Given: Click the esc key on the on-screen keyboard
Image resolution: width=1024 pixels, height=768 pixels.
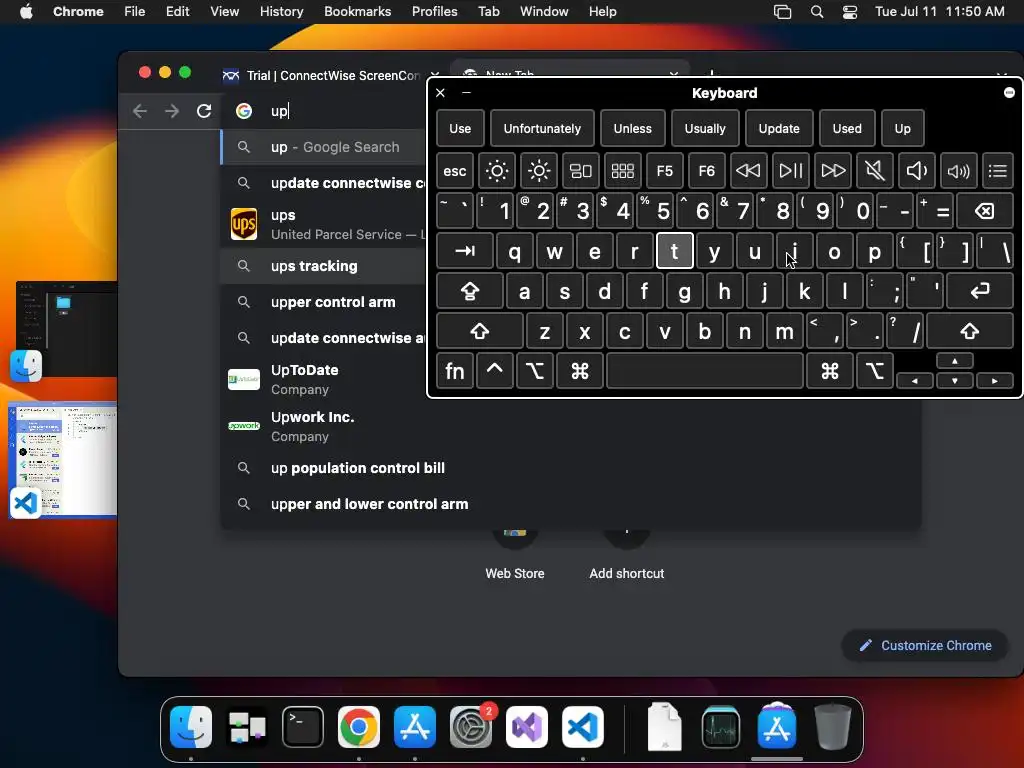Looking at the screenshot, I should point(455,171).
